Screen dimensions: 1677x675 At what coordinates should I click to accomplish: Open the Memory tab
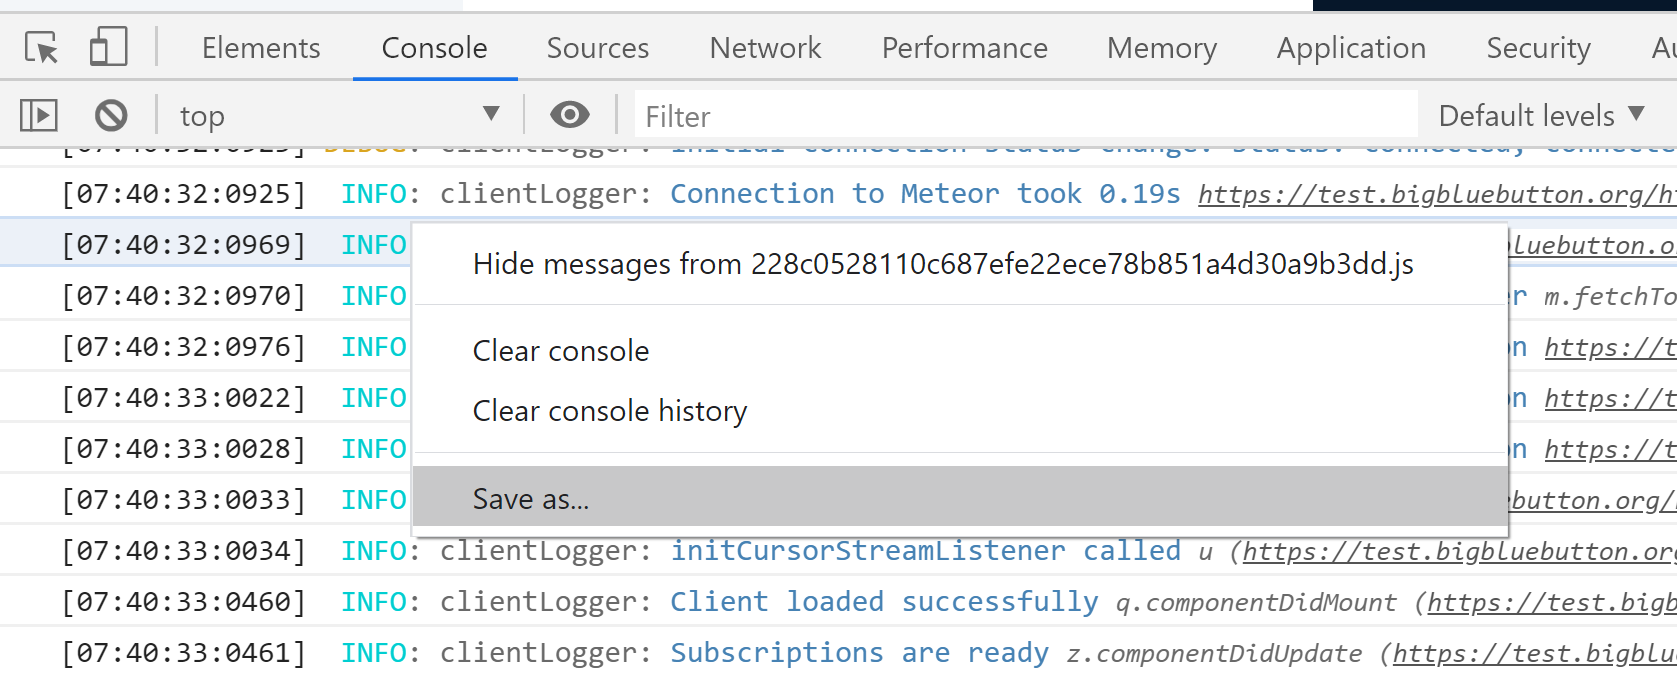(x=1161, y=48)
